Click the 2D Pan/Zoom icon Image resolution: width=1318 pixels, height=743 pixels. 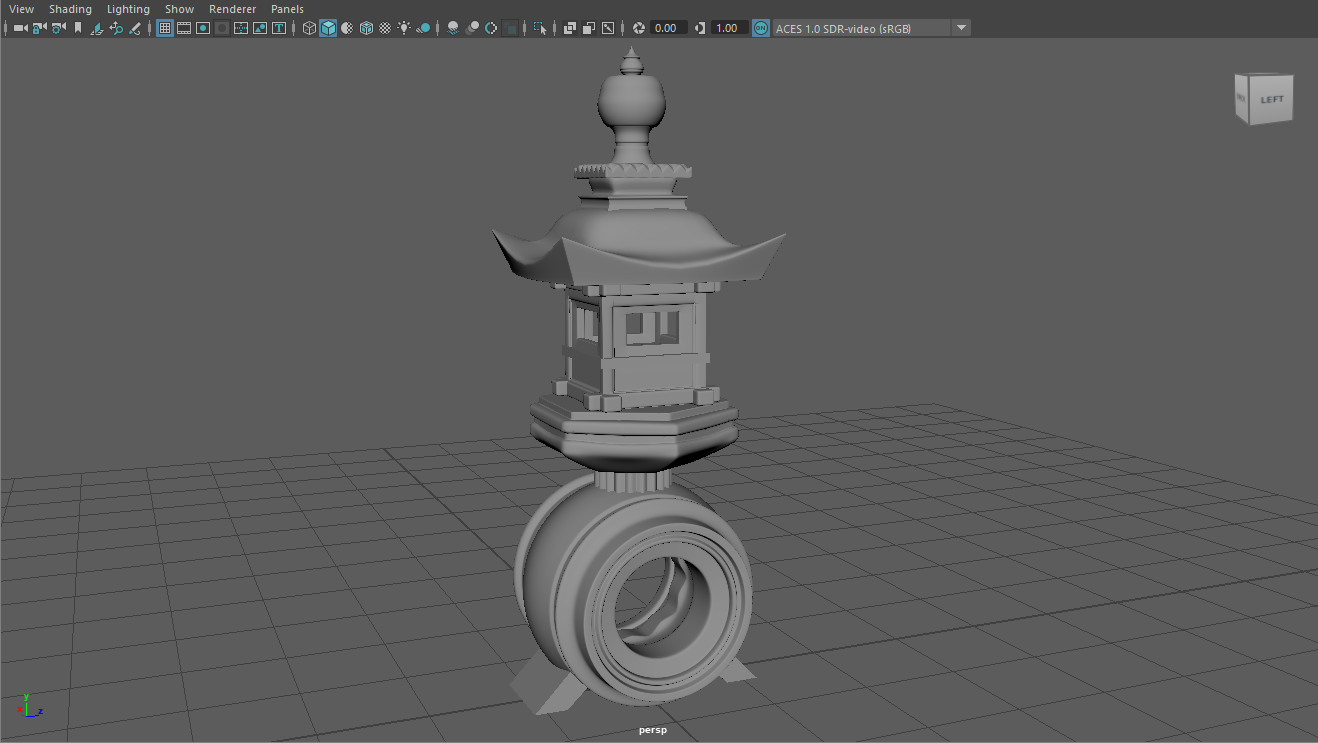pyautogui.click(x=116, y=28)
